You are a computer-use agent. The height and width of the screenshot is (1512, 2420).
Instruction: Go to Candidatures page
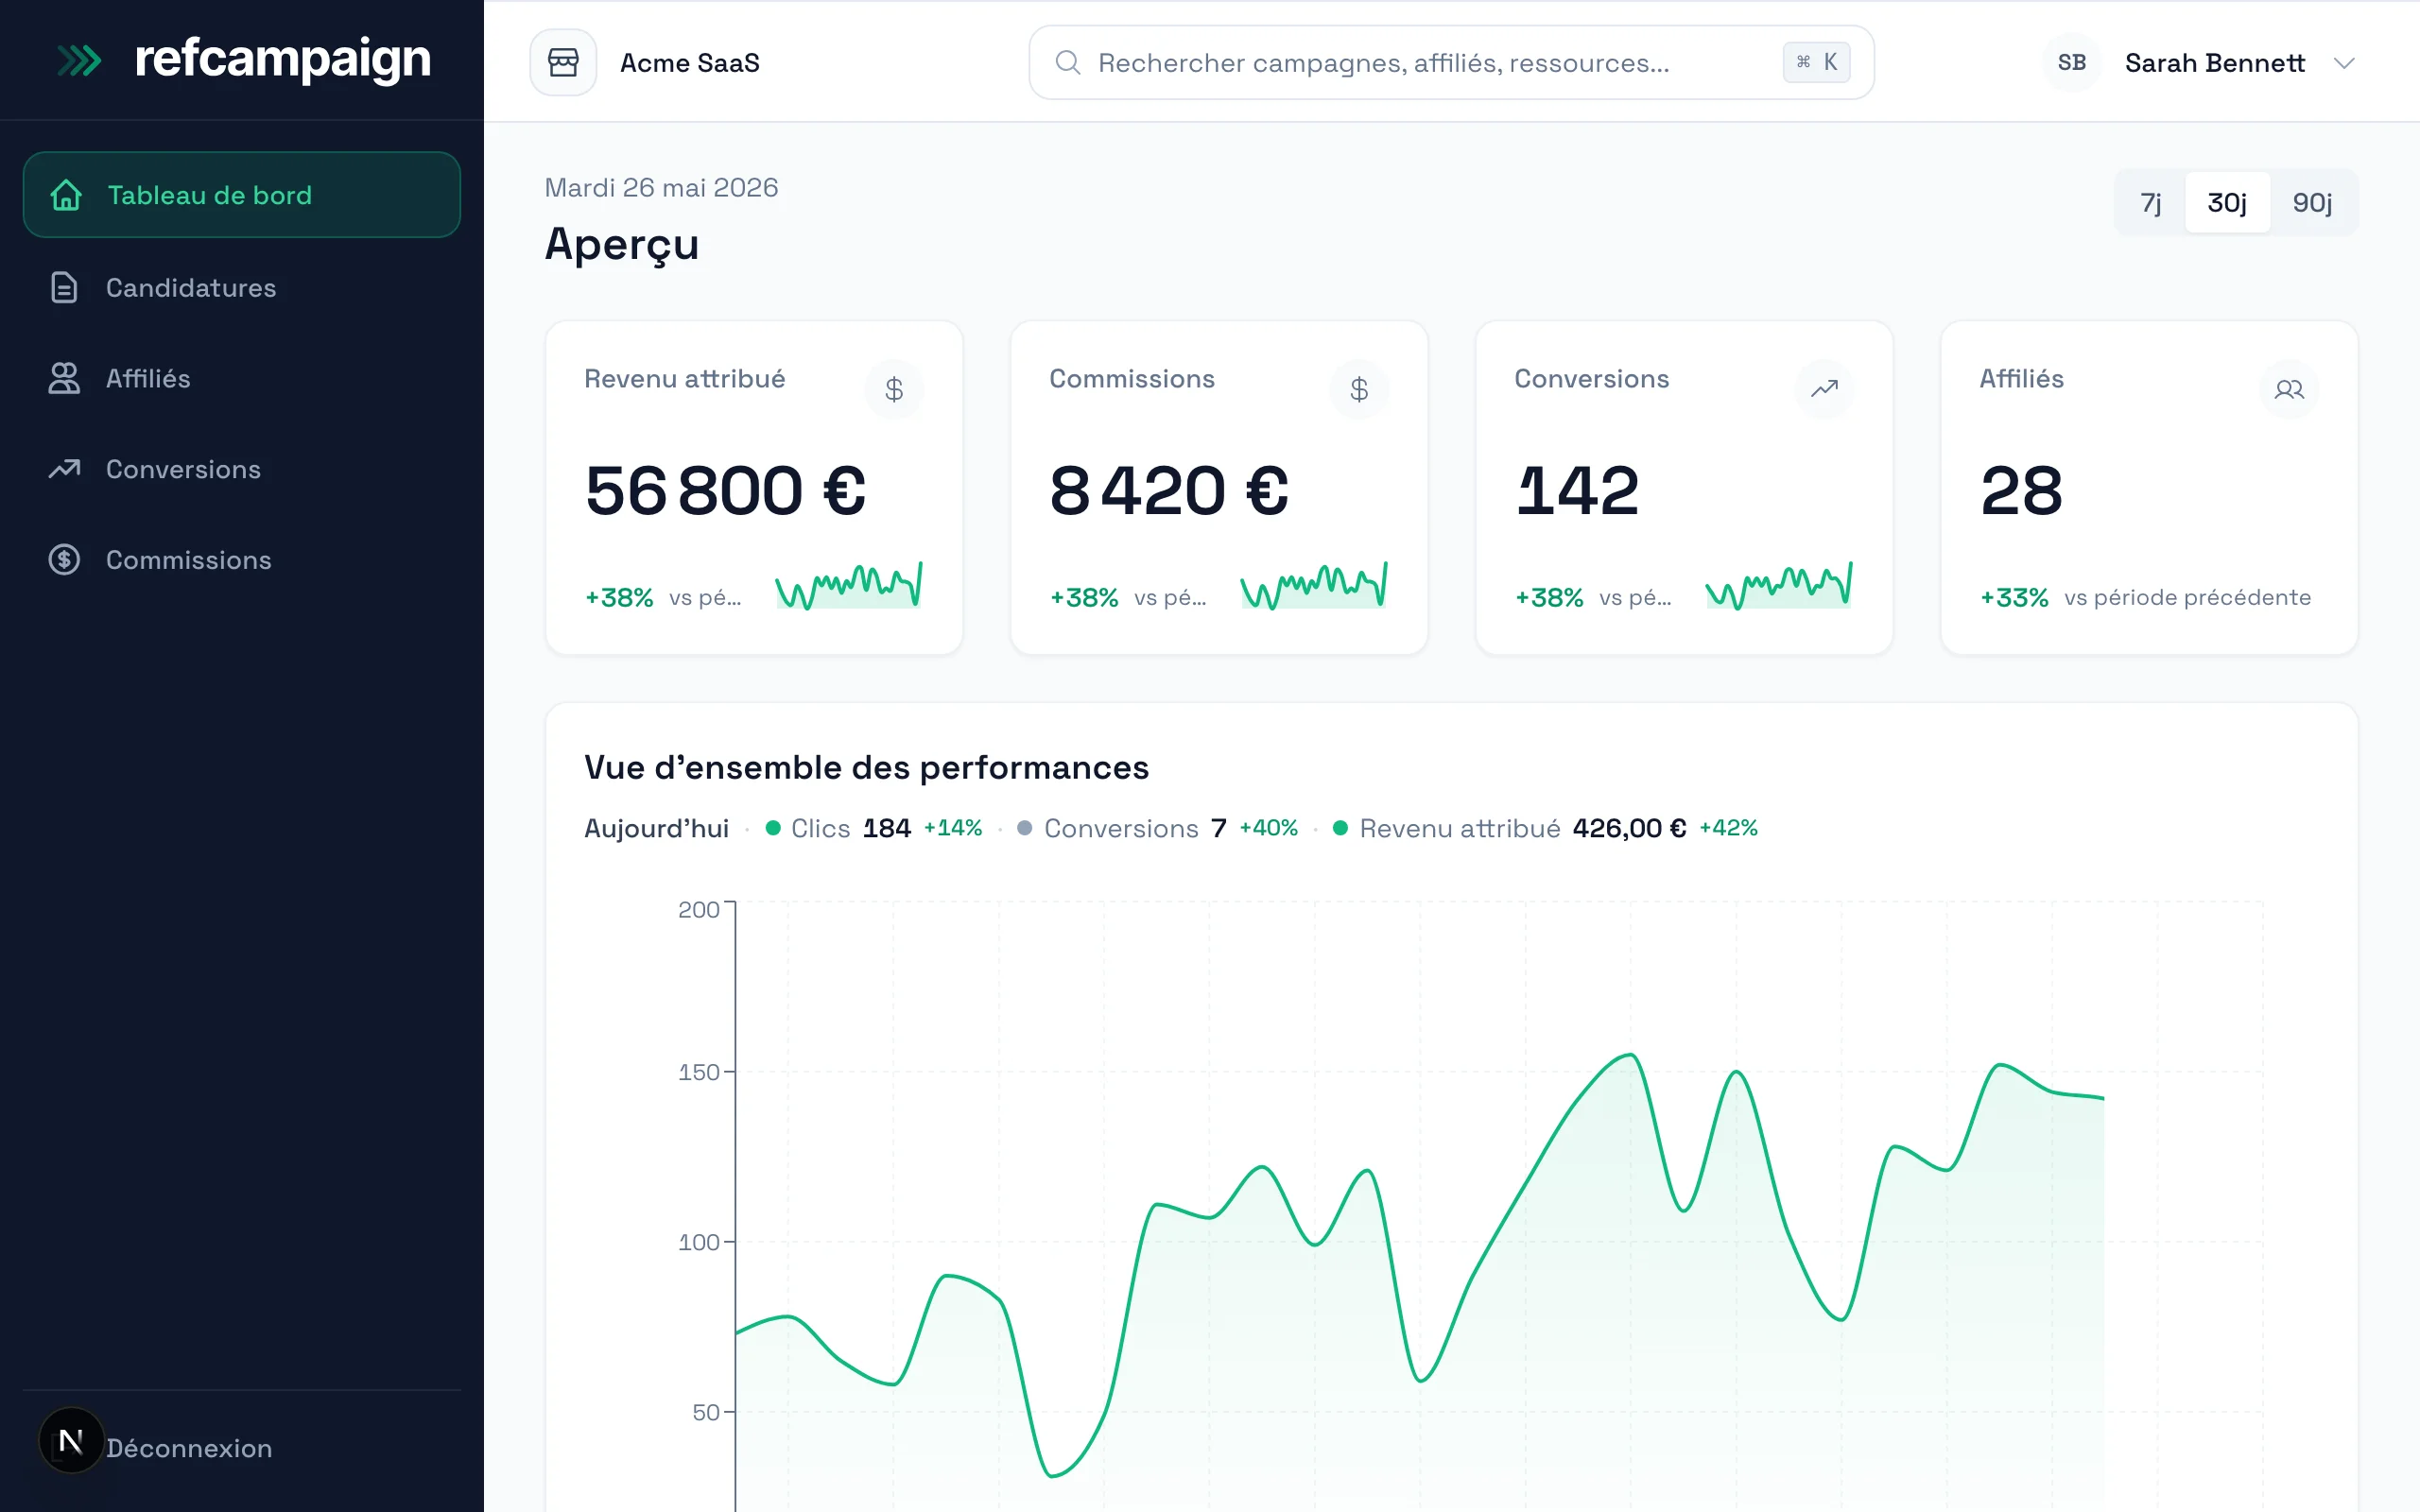(x=241, y=288)
